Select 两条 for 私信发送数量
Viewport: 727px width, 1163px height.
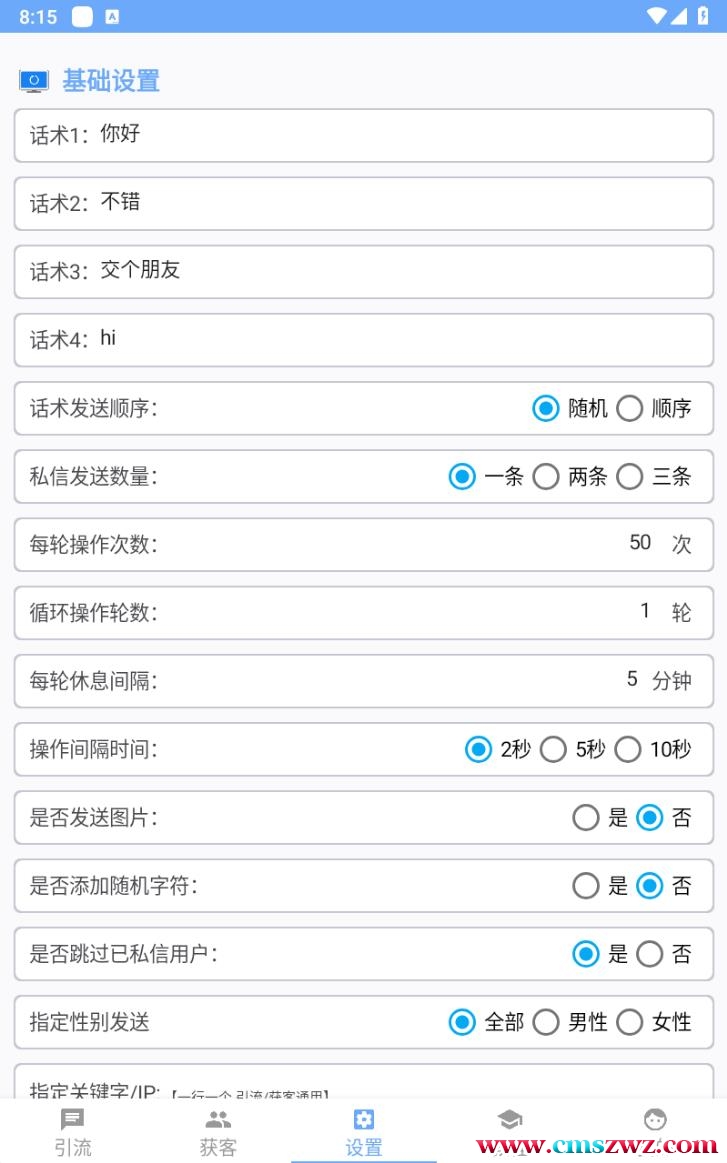pyautogui.click(x=546, y=477)
